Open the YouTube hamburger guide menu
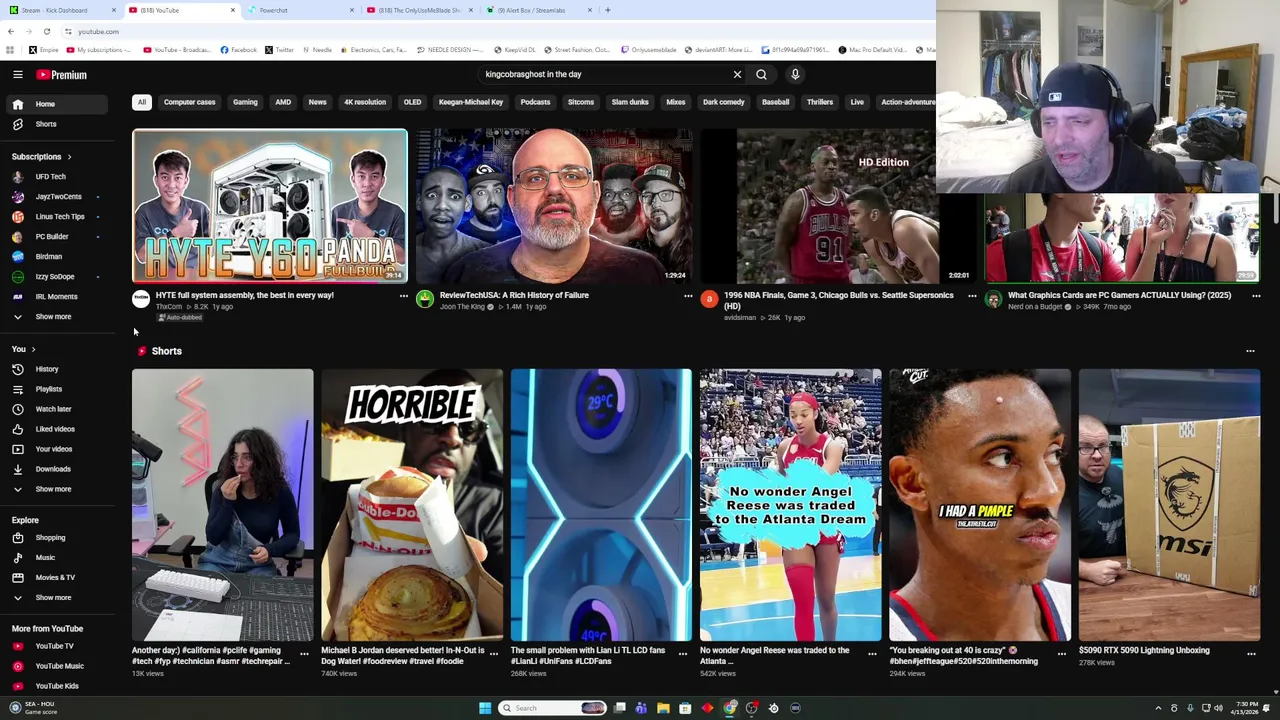The height and width of the screenshot is (720, 1280). [17, 74]
